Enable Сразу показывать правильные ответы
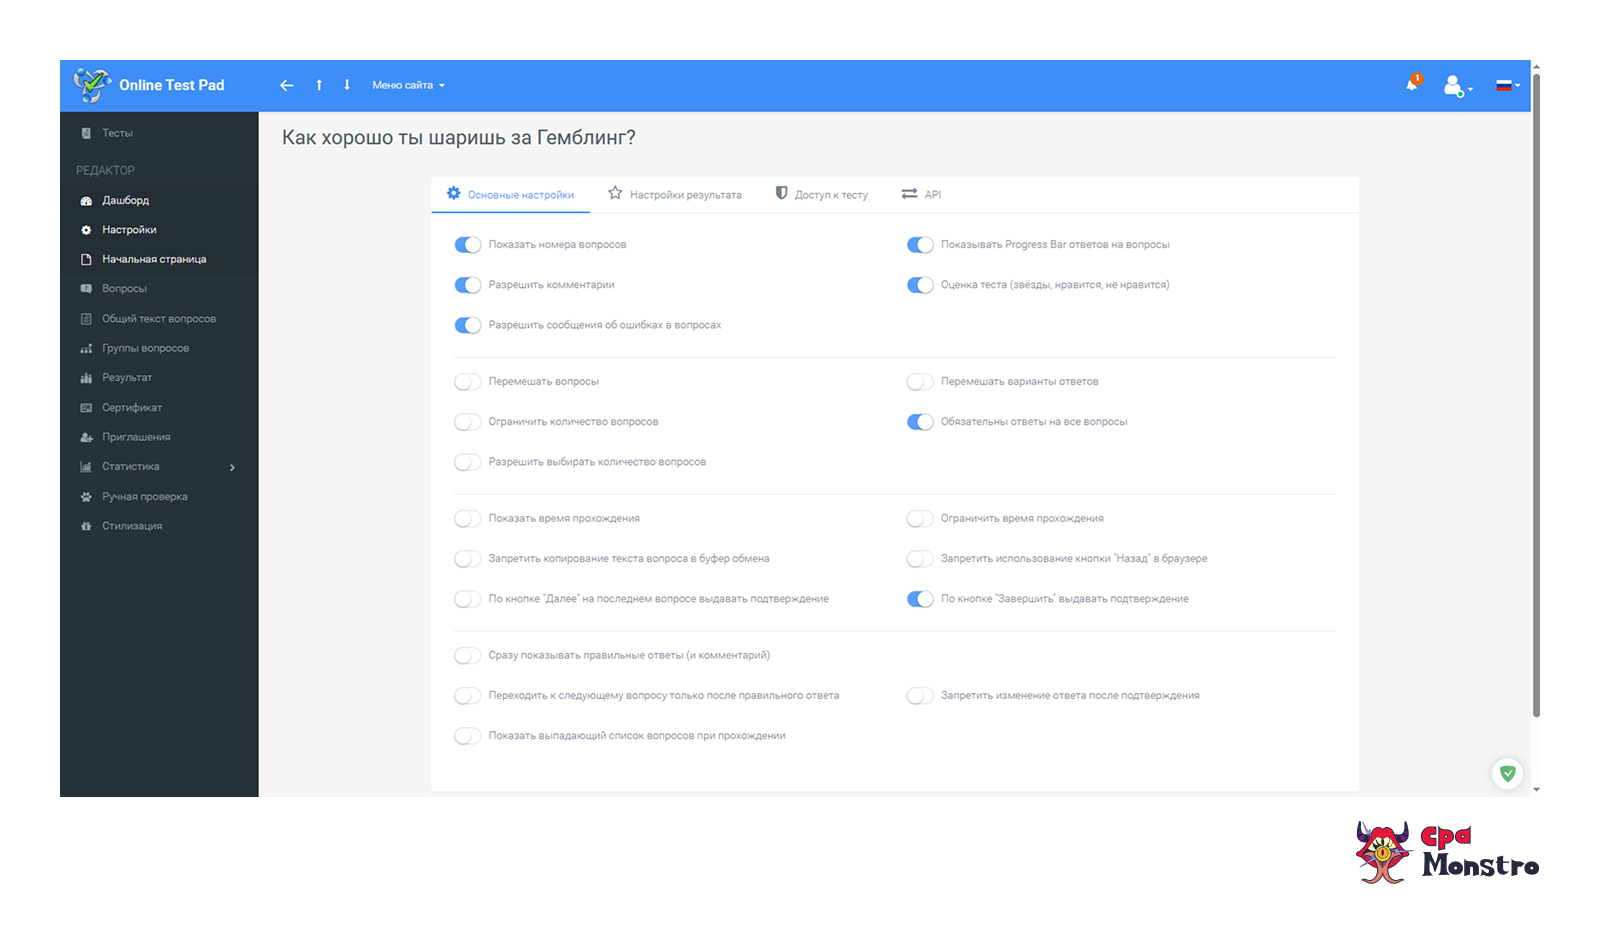The width and height of the screenshot is (1600, 945). tap(468, 656)
